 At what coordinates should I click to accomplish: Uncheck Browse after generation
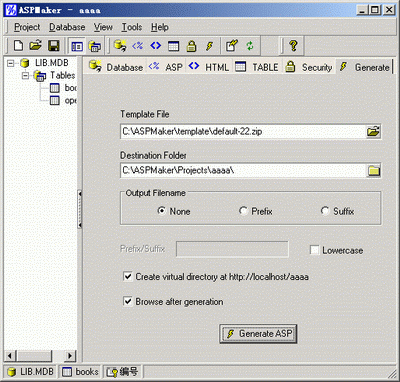[x=128, y=301]
